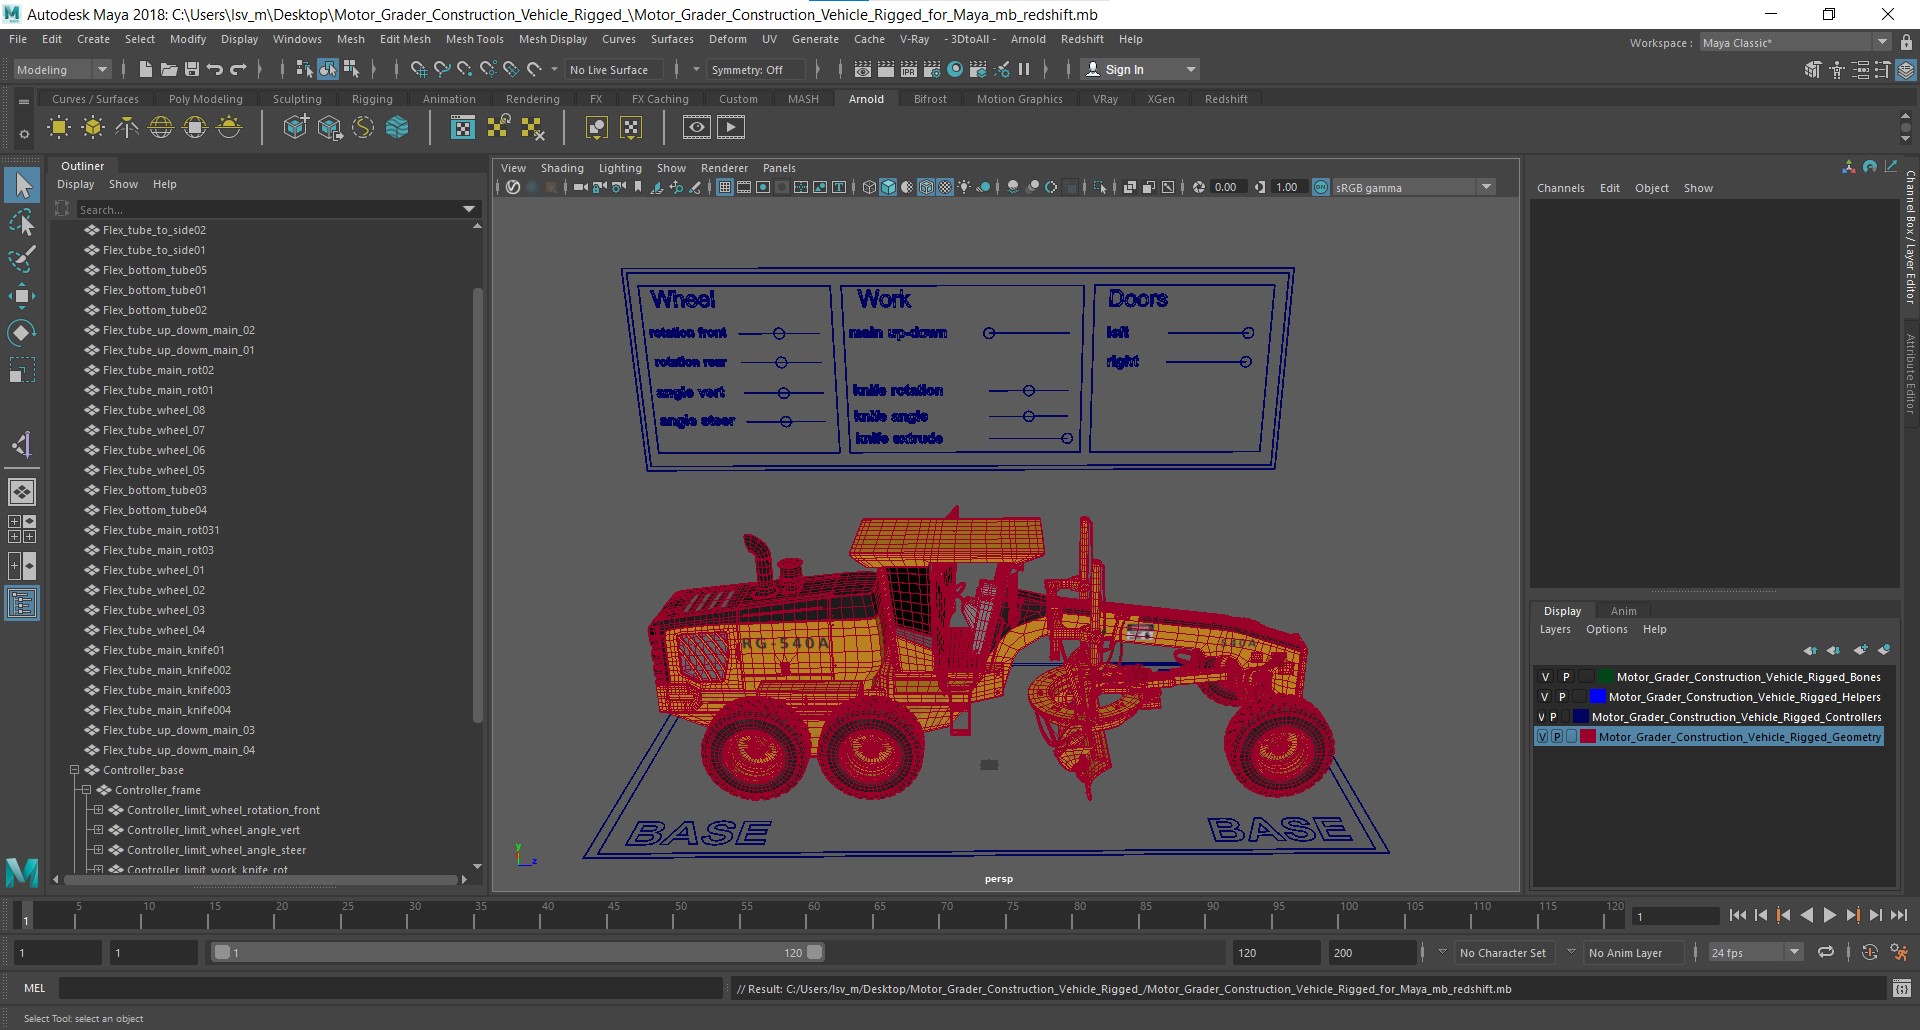Expand Controller_limit_wheel_angle_vert node
1920x1030 pixels.
[98, 830]
